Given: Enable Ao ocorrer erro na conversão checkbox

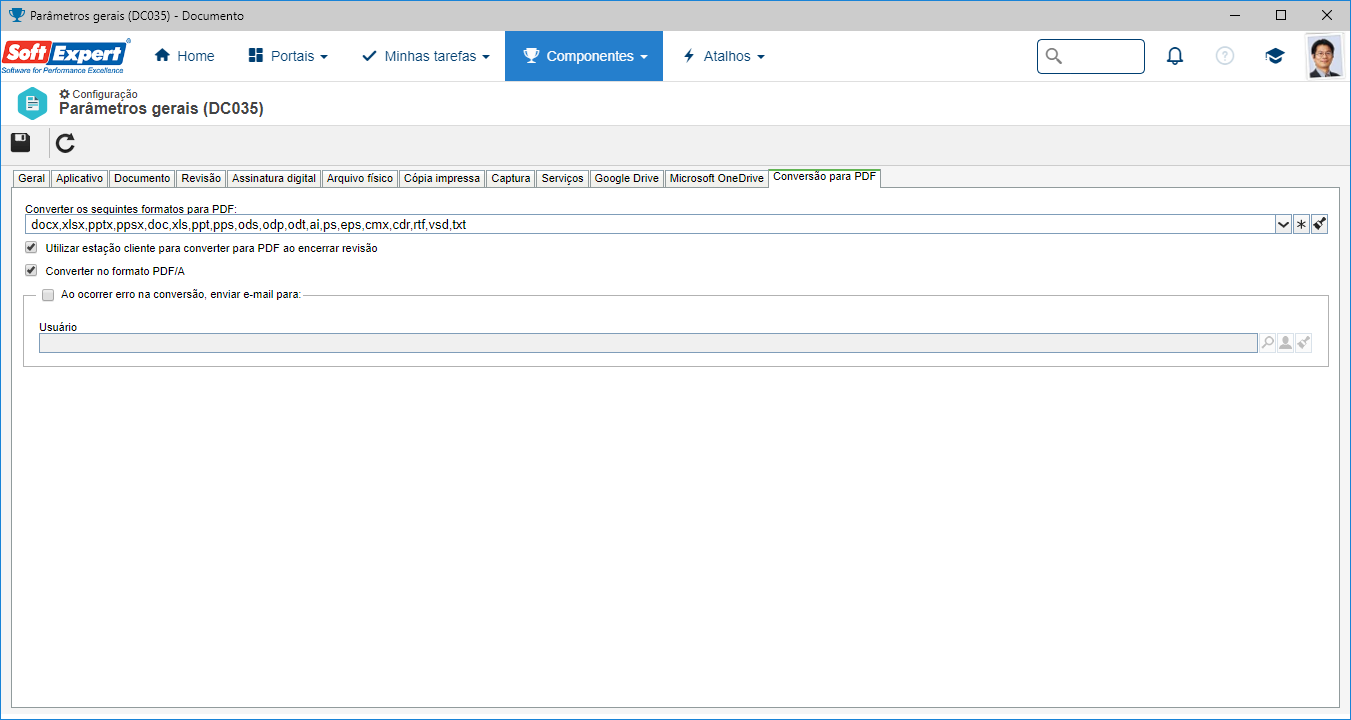Looking at the screenshot, I should click(48, 294).
